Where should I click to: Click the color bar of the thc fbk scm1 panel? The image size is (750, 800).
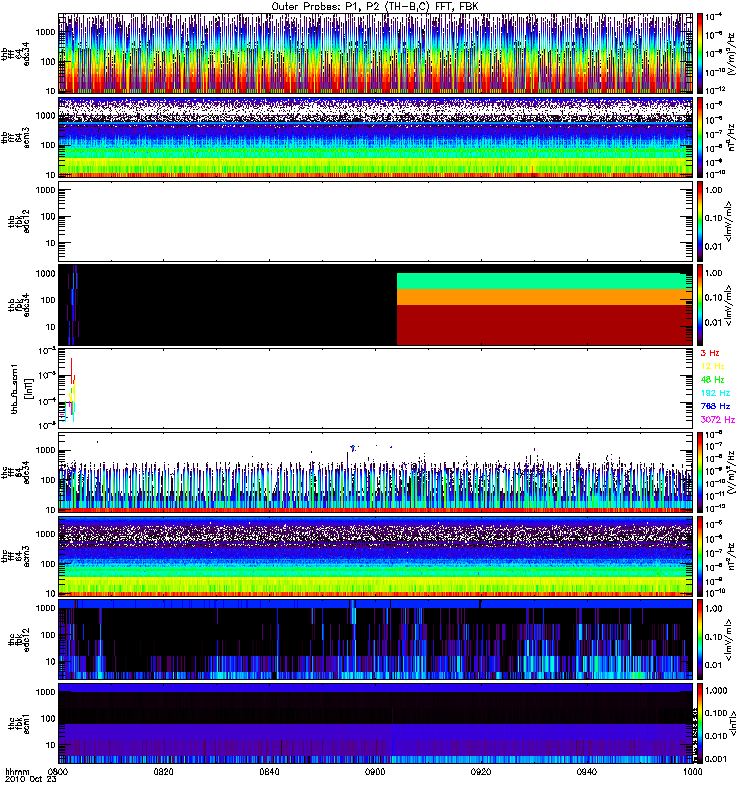[x=700, y=723]
